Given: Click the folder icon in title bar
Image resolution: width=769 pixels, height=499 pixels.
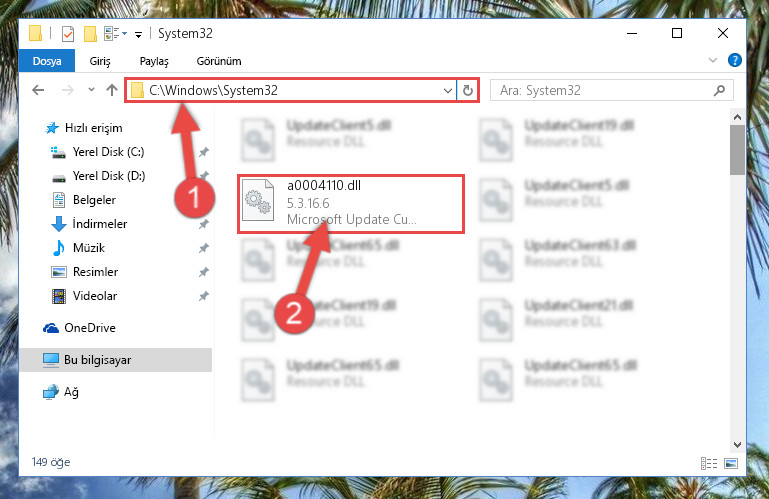Looking at the screenshot, I should point(35,33).
